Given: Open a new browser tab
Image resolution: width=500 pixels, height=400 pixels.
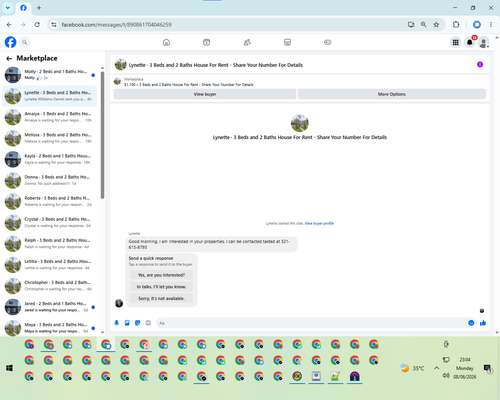Looking at the screenshot, I should [39, 8].
